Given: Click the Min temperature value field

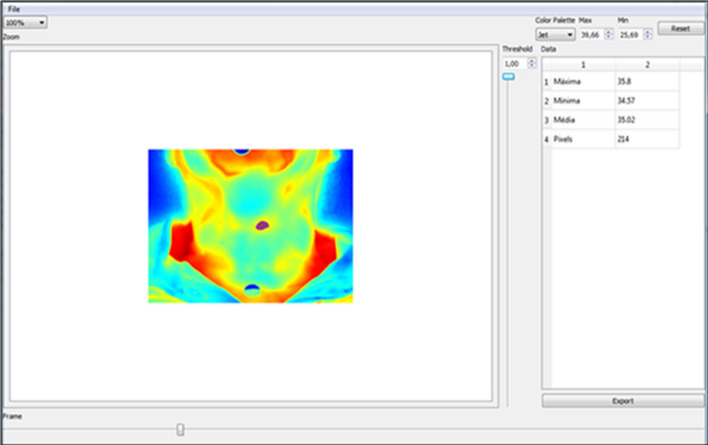Looking at the screenshot, I should point(626,34).
